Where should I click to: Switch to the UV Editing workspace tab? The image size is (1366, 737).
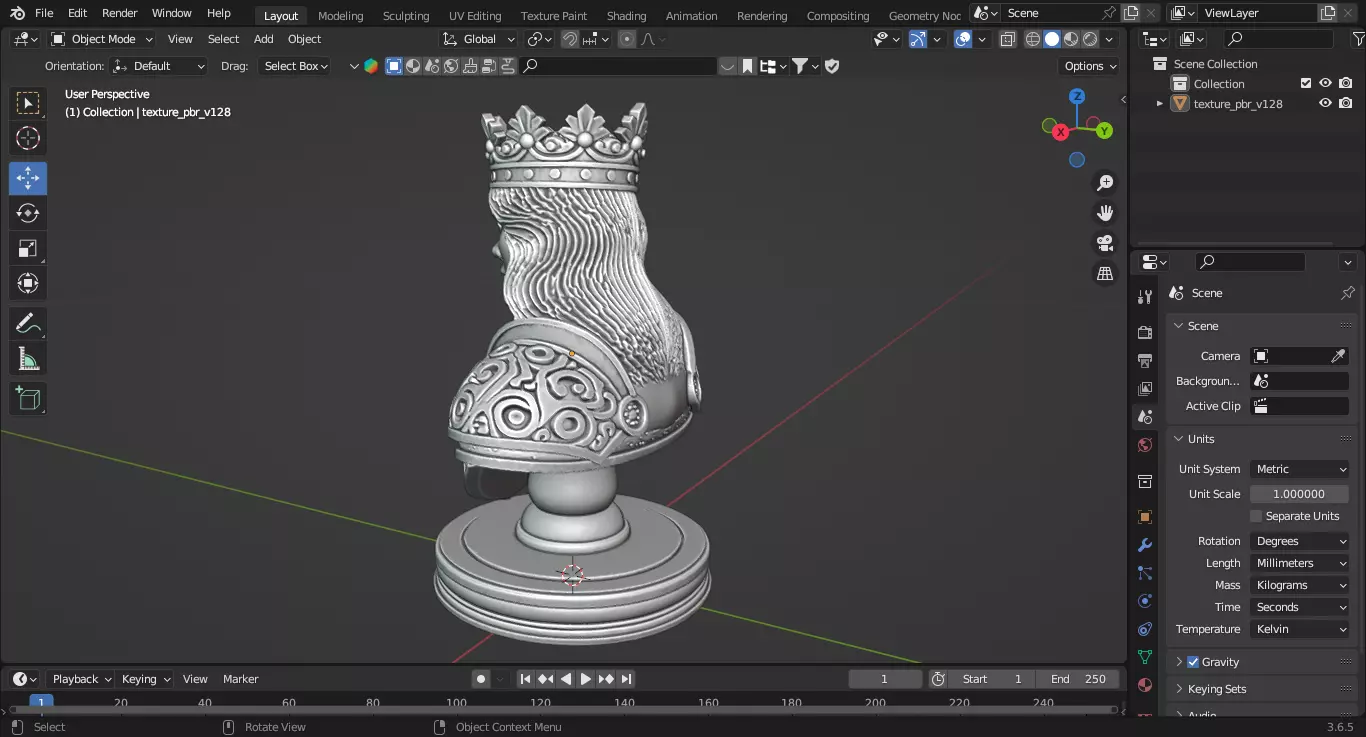pos(475,16)
